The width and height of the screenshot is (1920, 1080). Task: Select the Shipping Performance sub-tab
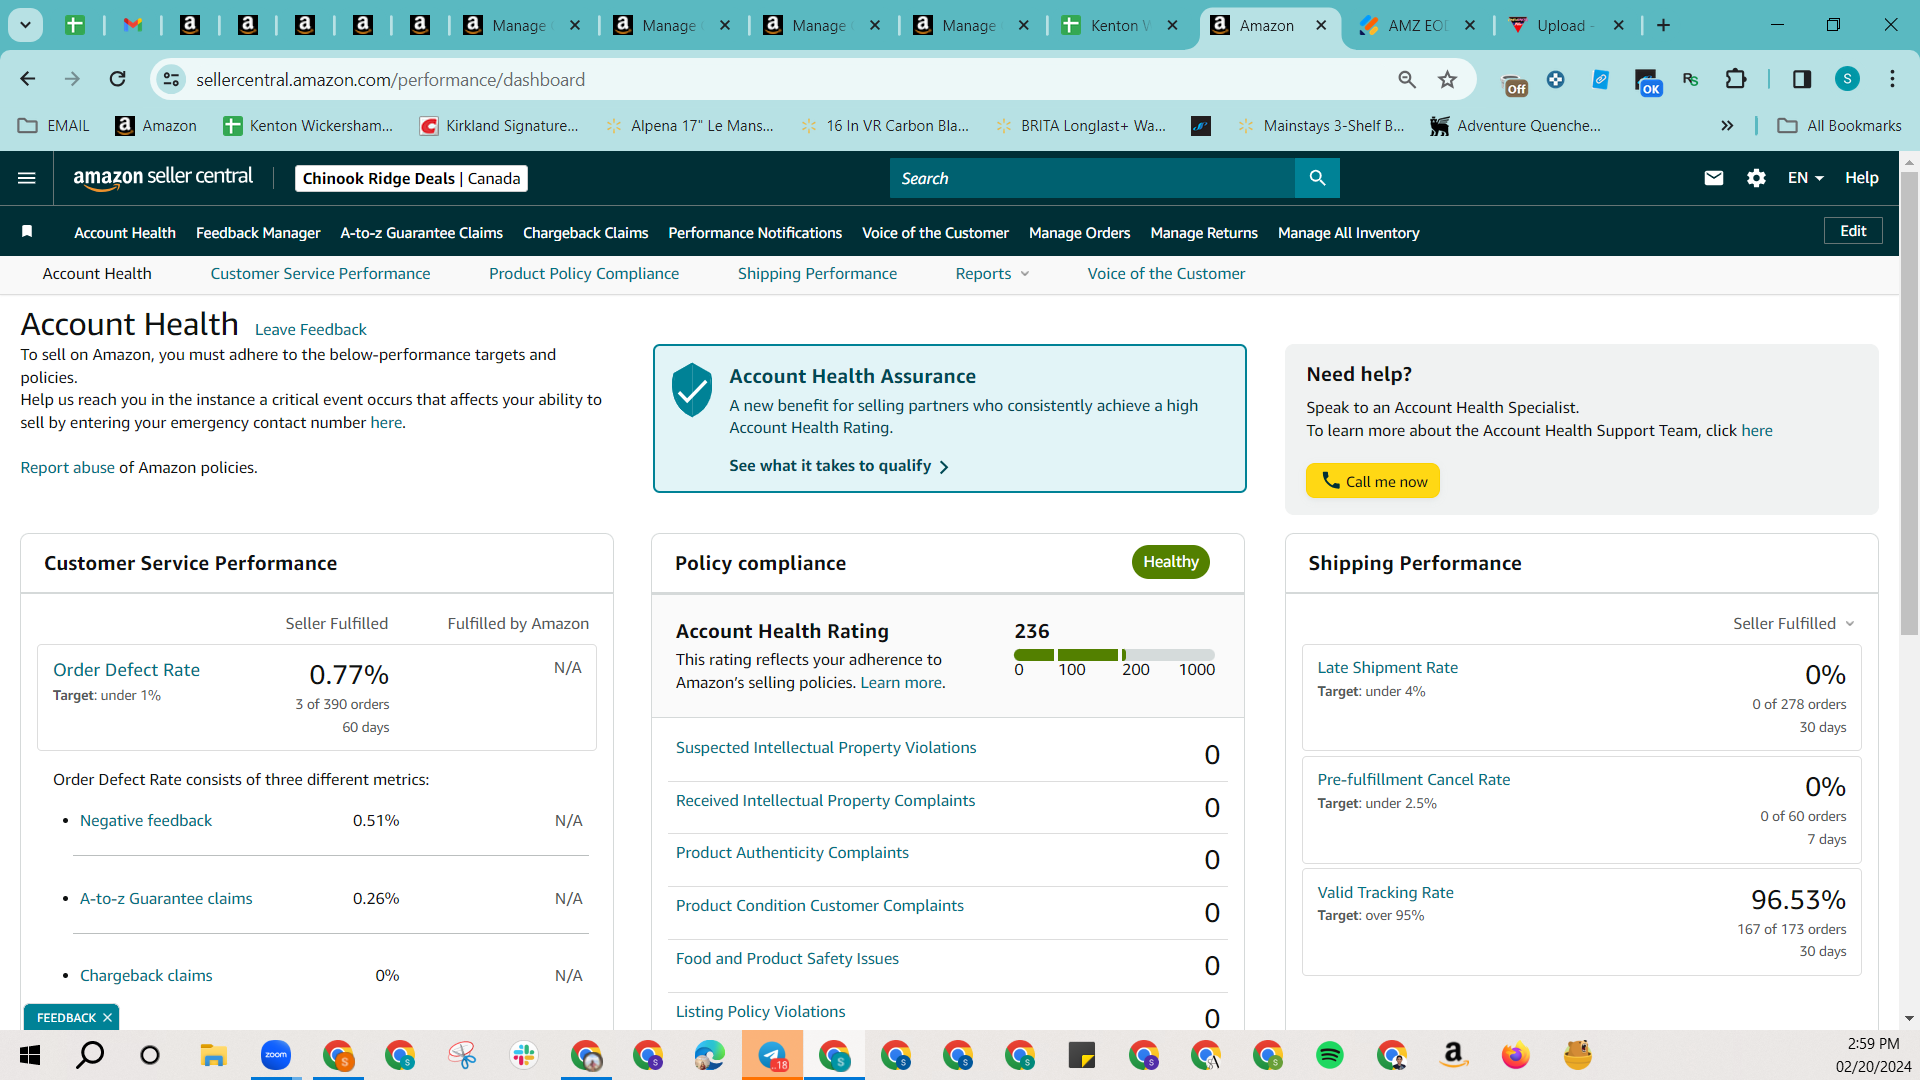[817, 274]
